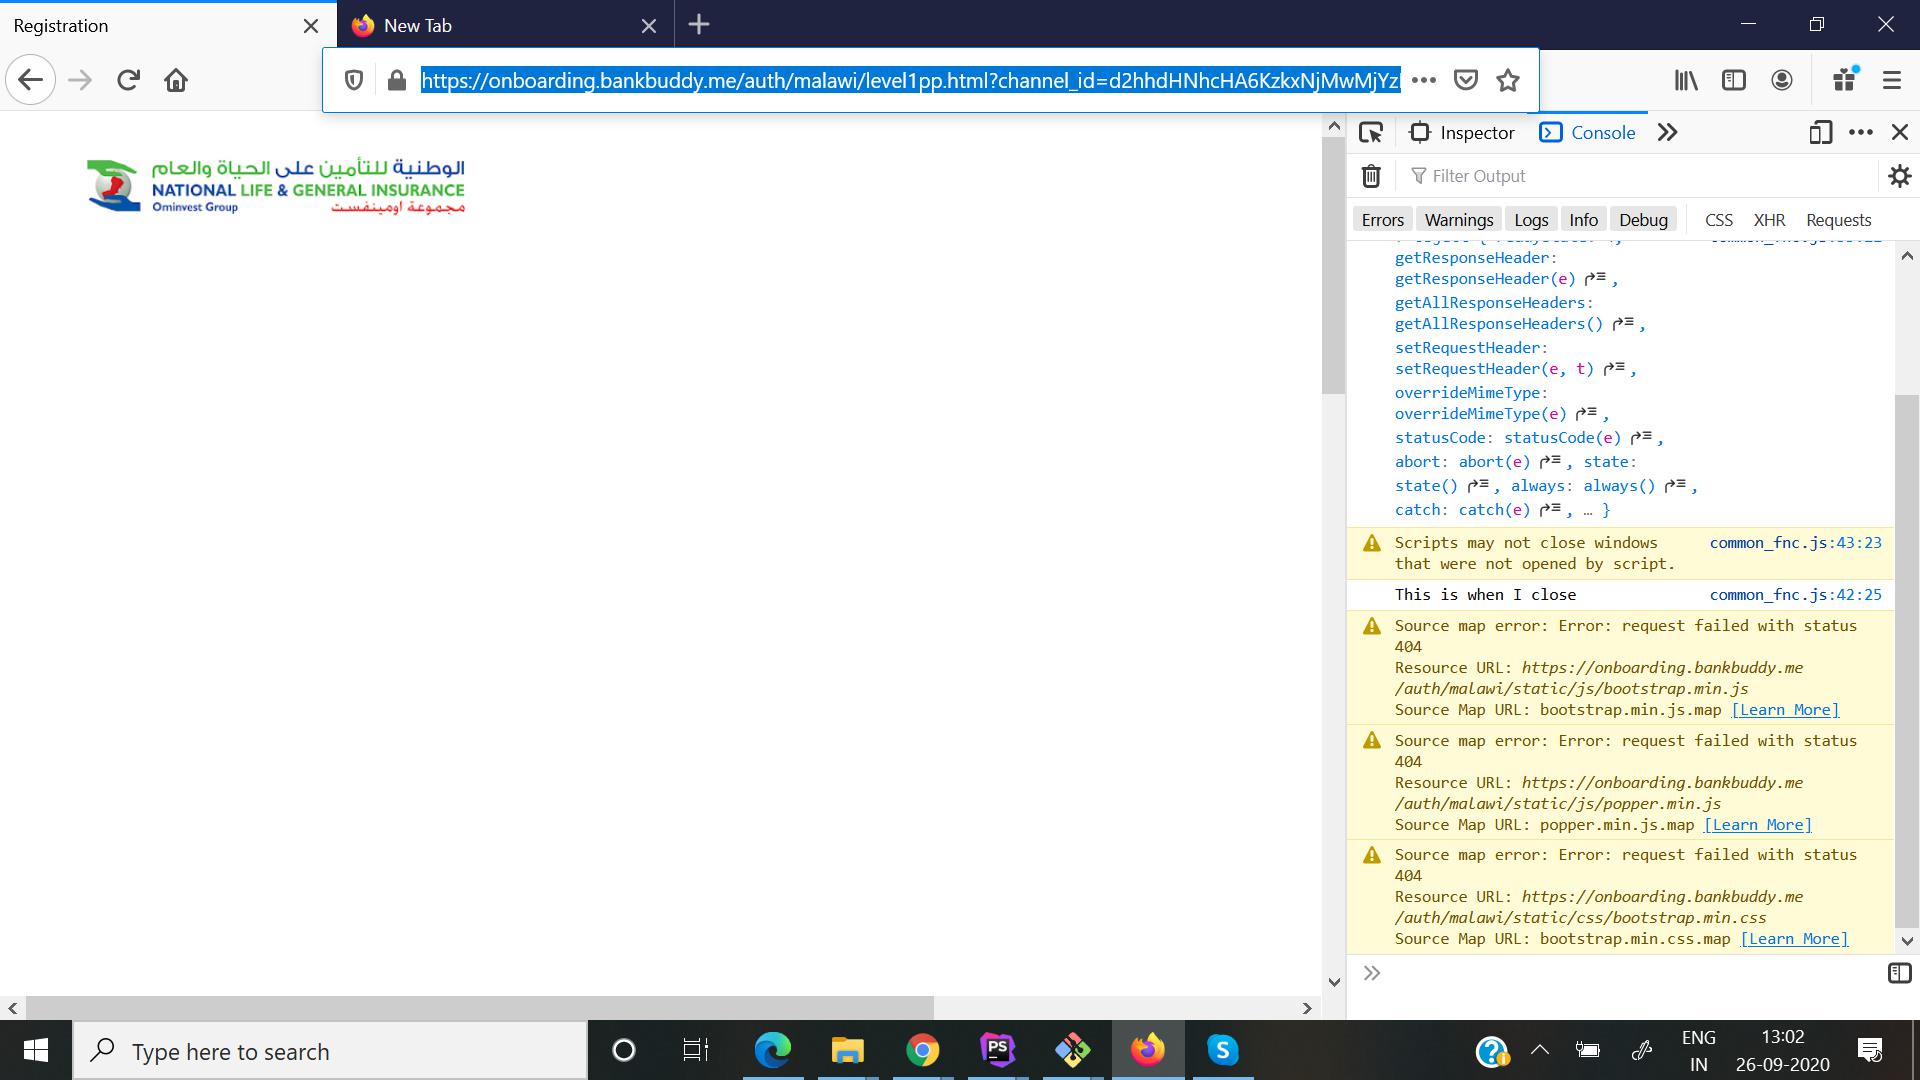The width and height of the screenshot is (1920, 1080).
Task: Show hidden system tray icons
Action: coord(1540,1050)
